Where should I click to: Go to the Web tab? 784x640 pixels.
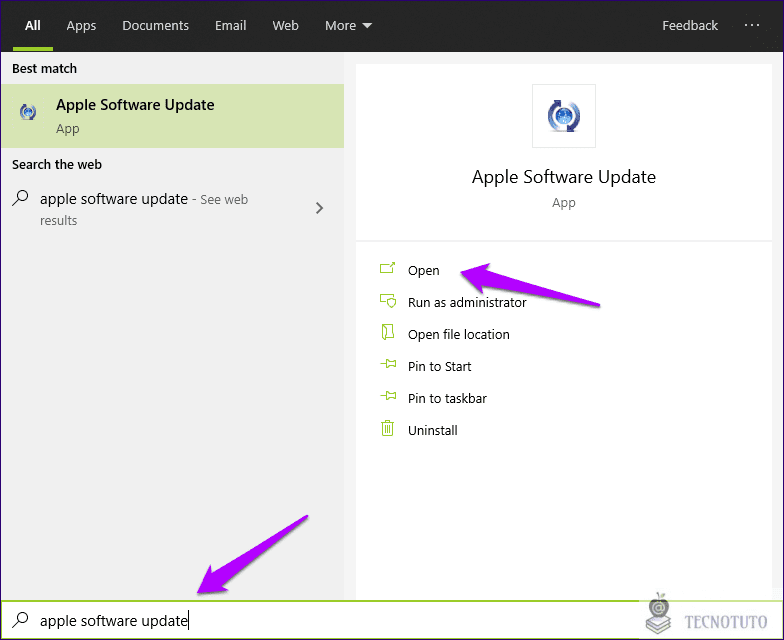coord(286,26)
